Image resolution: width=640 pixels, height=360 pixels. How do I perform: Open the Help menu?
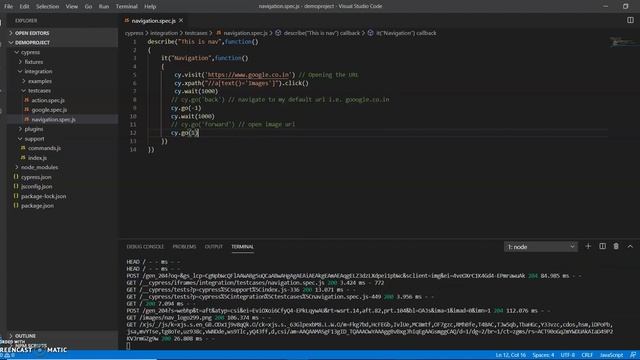click(x=150, y=7)
